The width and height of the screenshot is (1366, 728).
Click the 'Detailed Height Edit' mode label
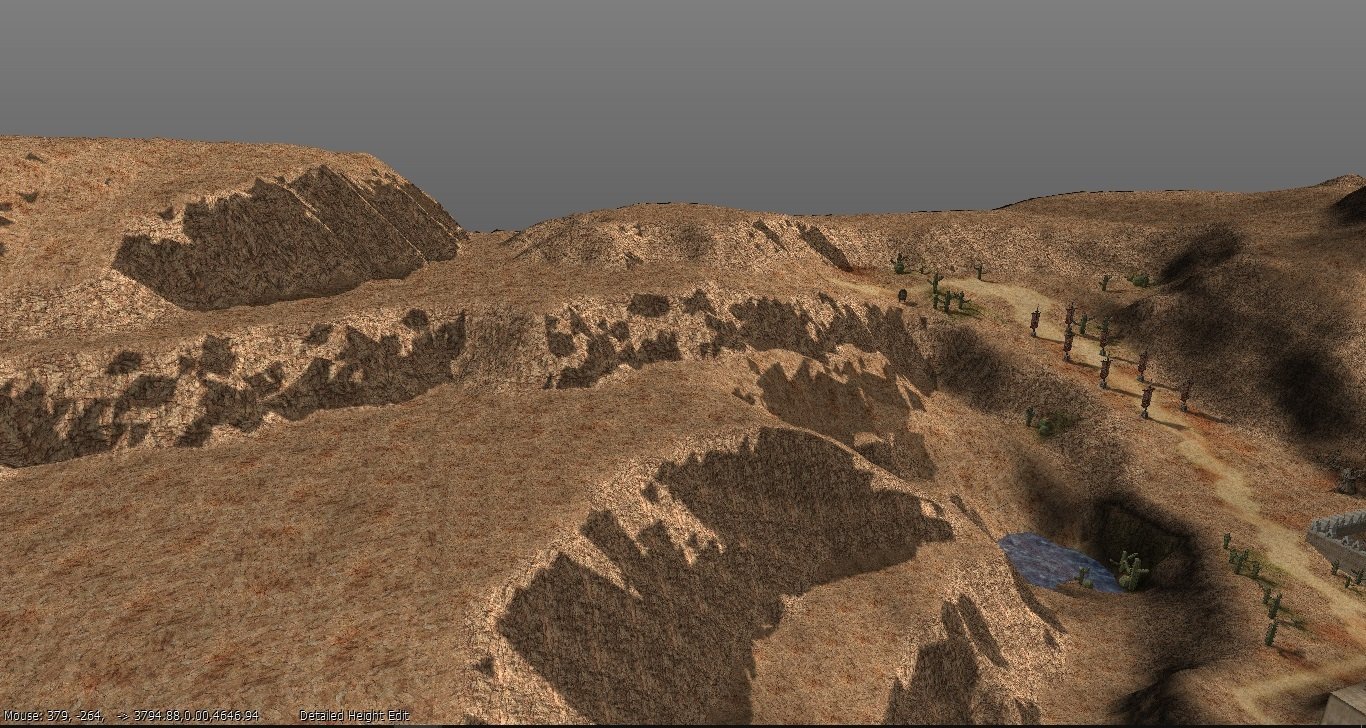[x=355, y=716]
